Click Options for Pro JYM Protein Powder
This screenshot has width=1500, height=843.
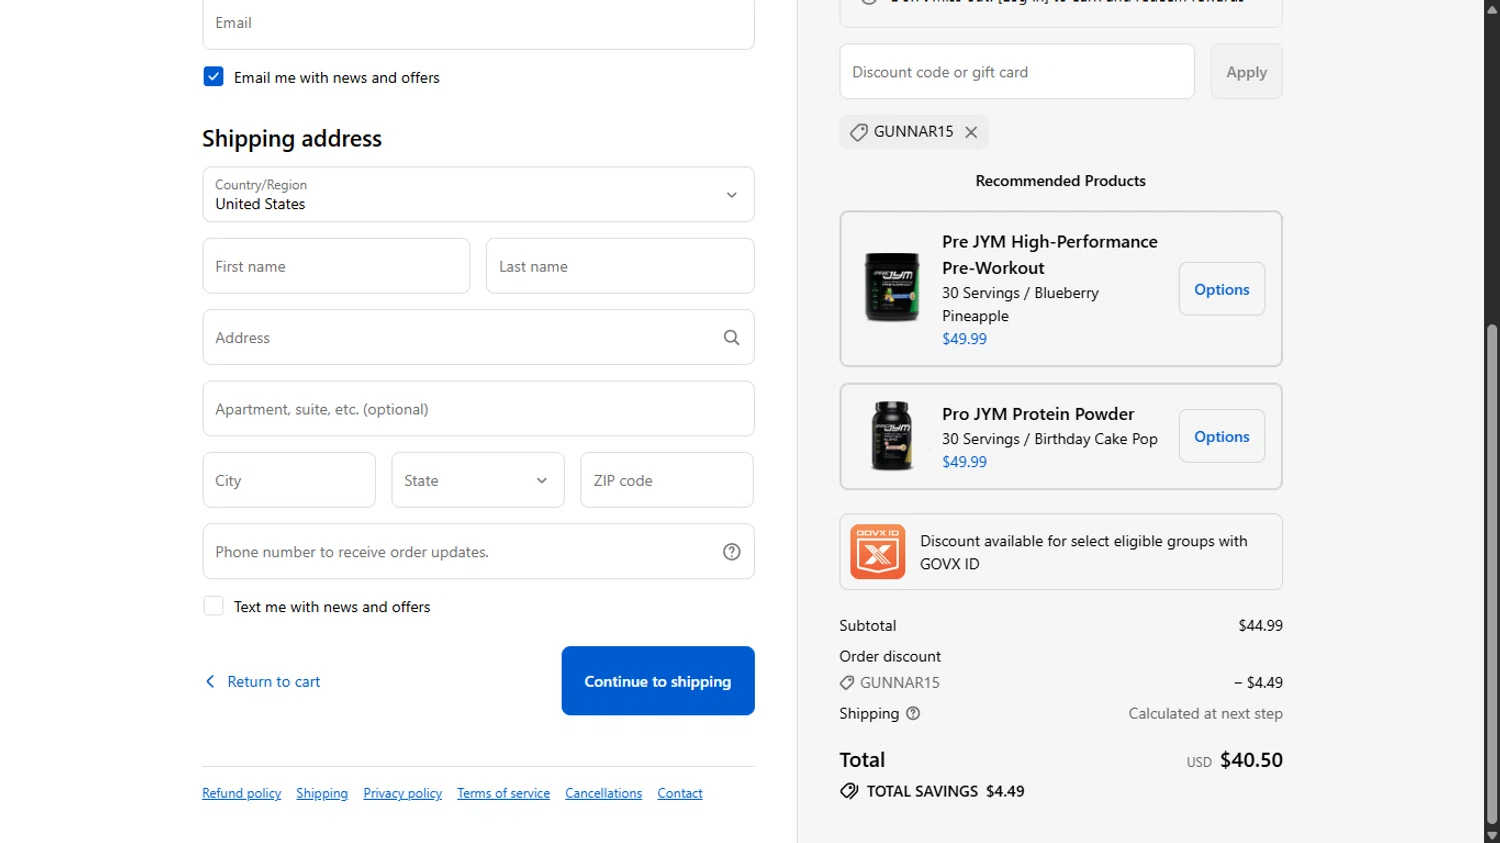coord(1222,436)
